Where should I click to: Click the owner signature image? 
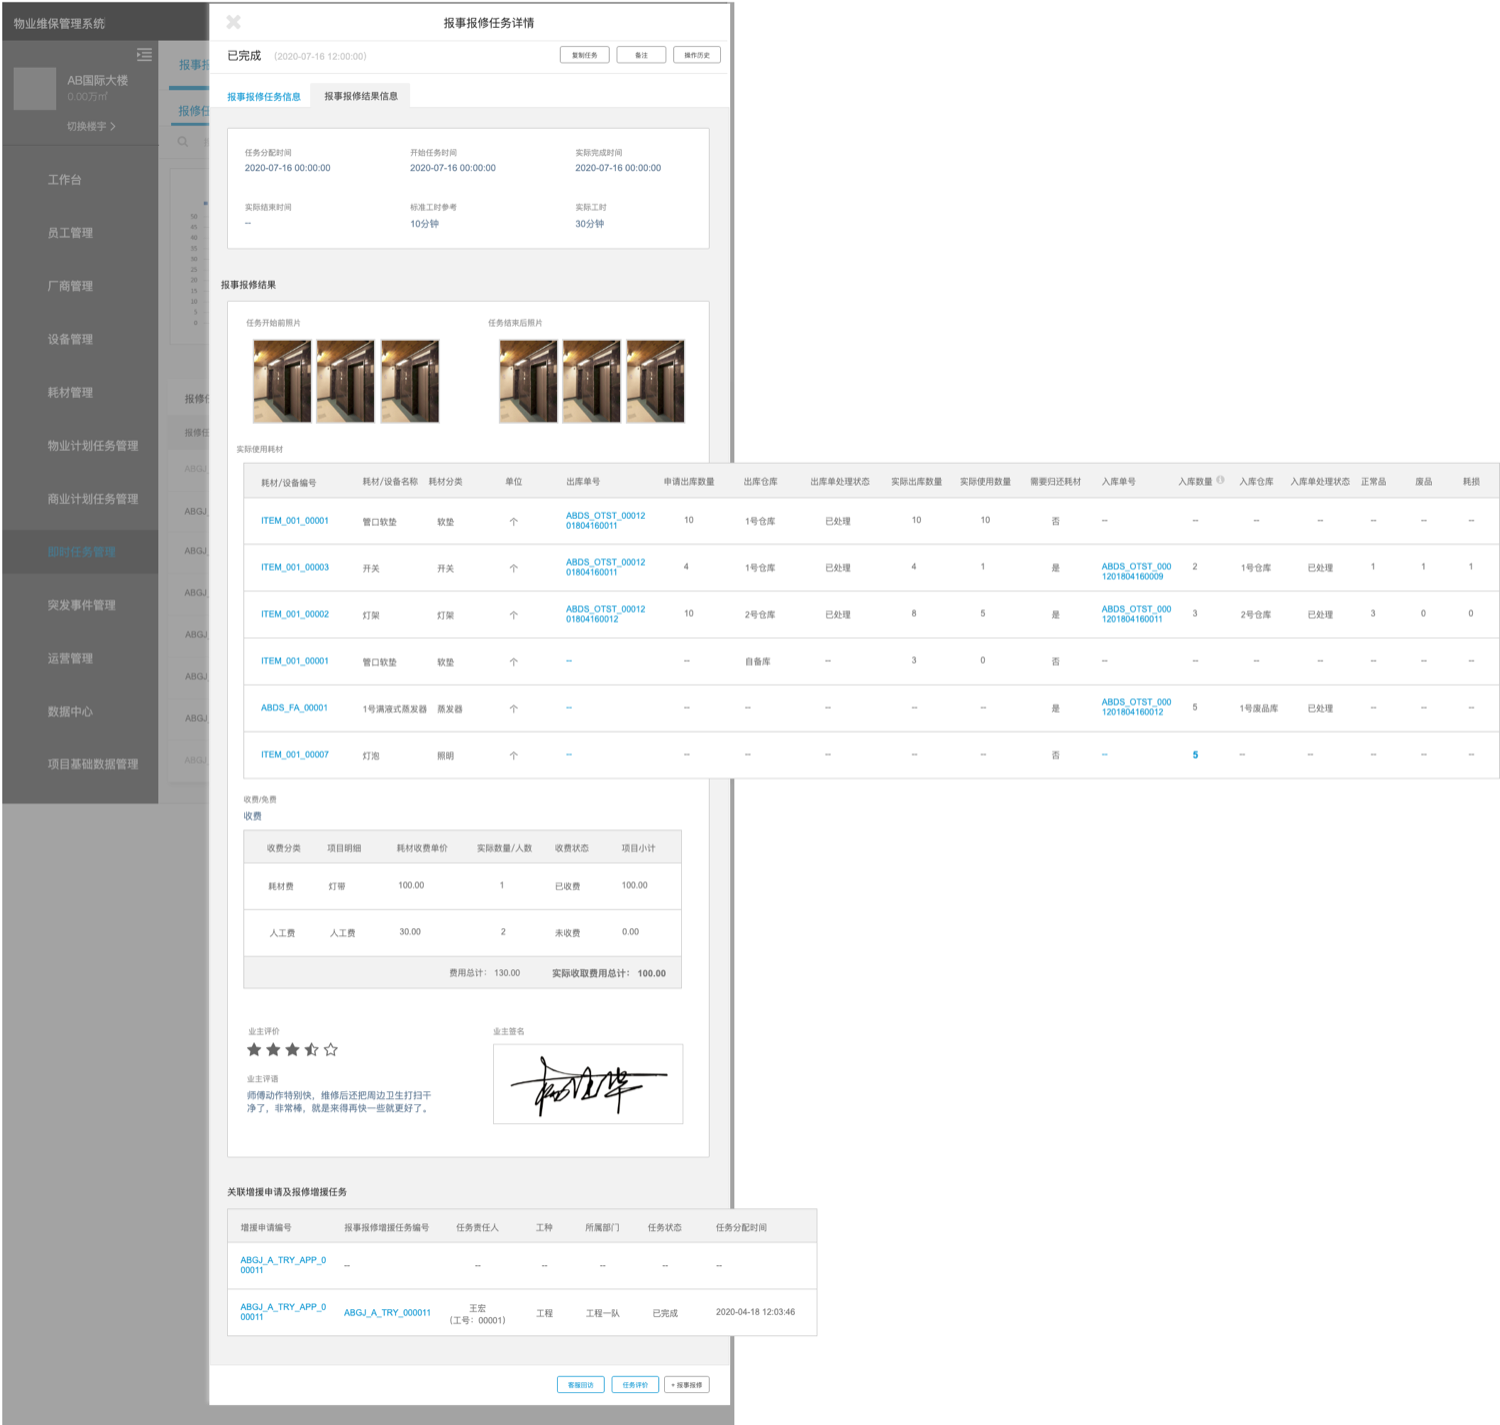[588, 1084]
